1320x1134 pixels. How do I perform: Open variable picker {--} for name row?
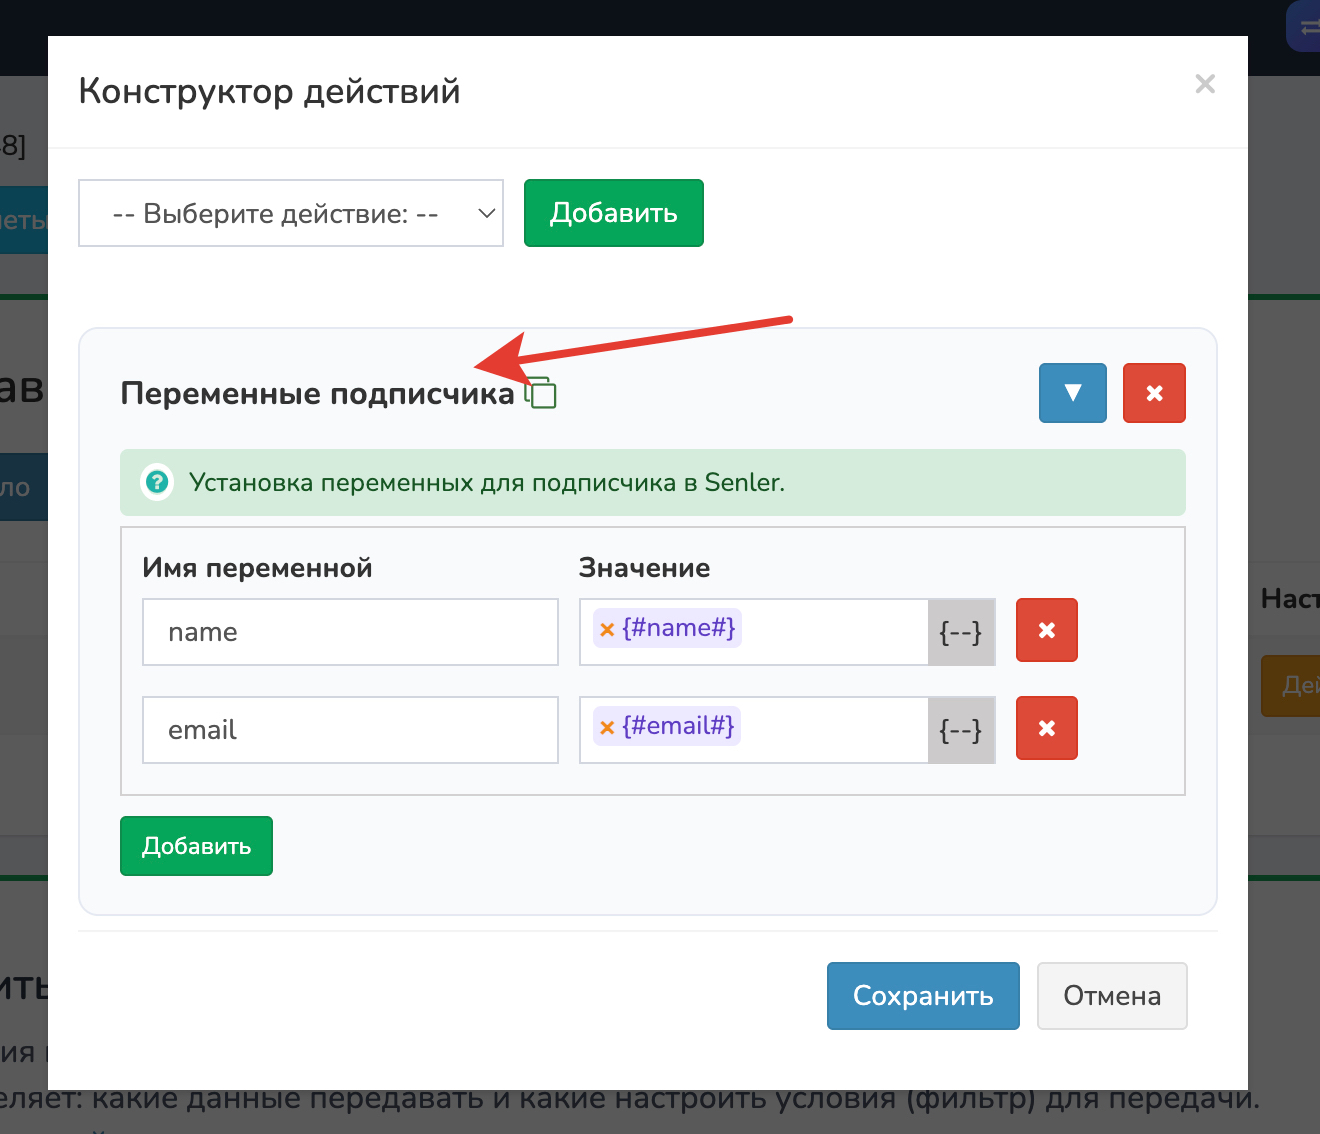(x=960, y=632)
